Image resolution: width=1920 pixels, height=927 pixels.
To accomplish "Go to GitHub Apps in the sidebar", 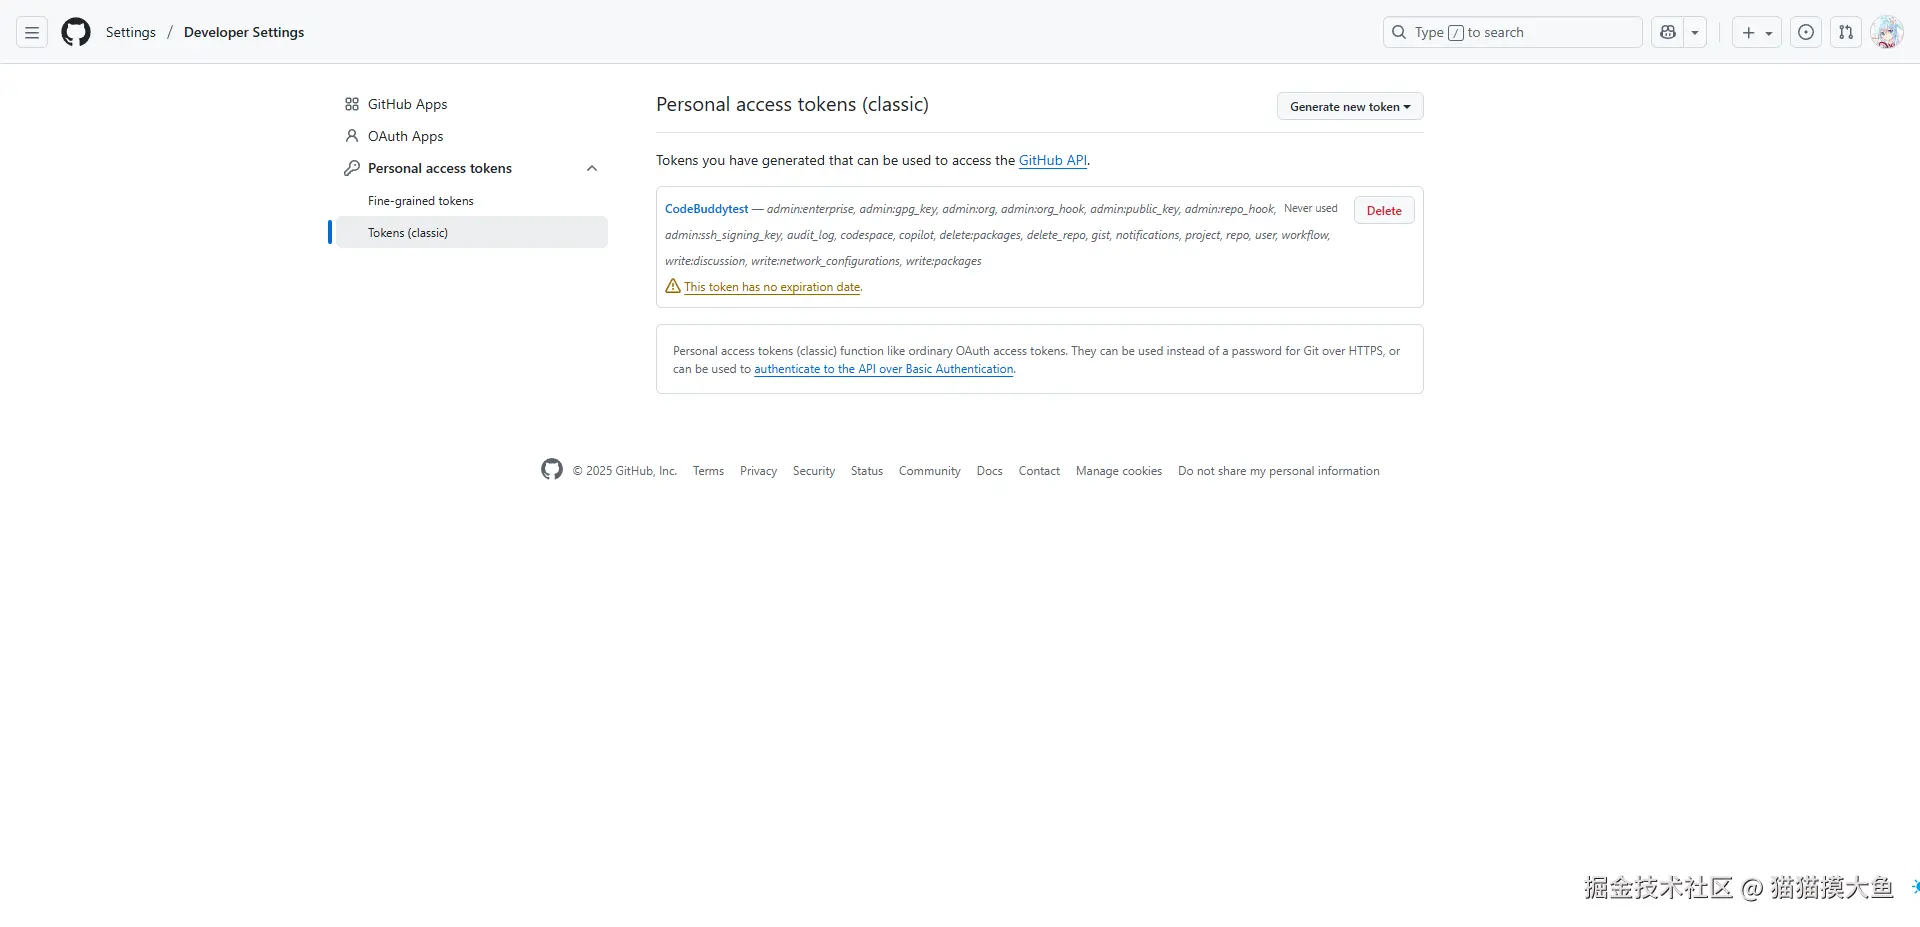I will coord(407,104).
